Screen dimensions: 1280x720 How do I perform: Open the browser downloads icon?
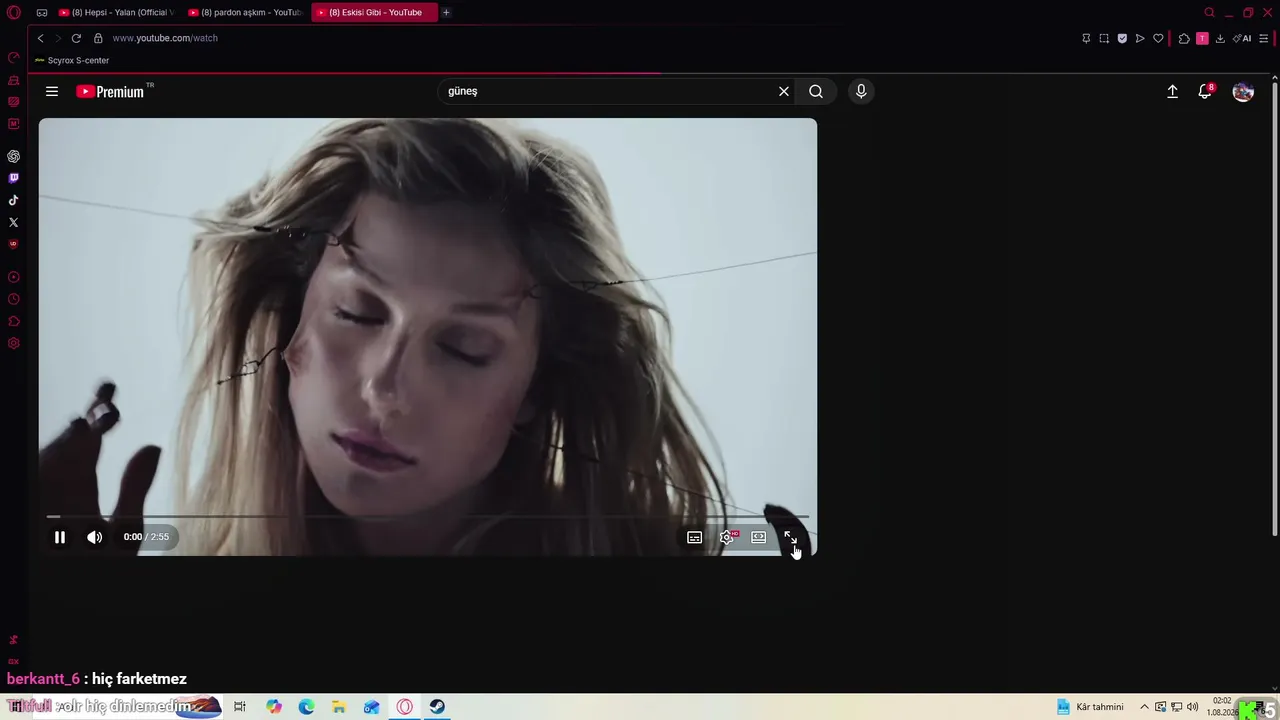tap(1220, 38)
